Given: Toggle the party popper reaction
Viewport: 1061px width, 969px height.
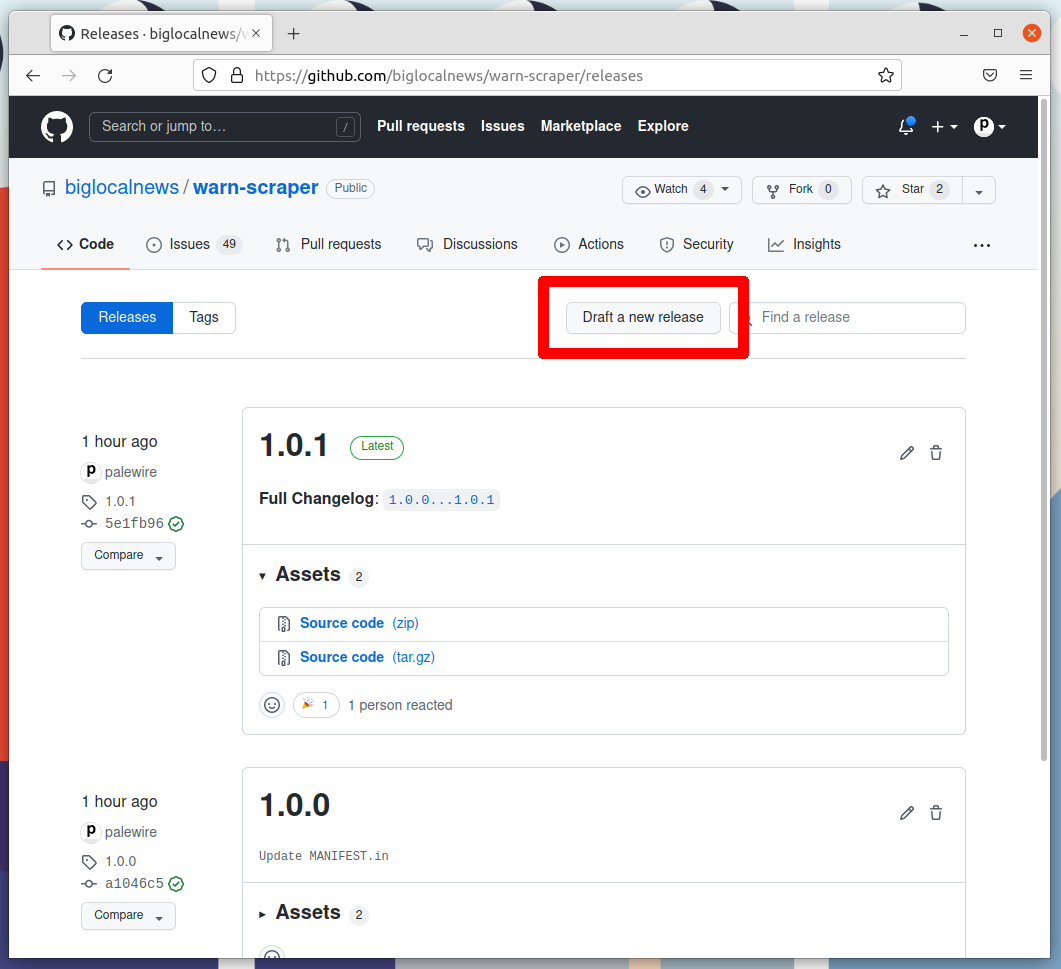Looking at the screenshot, I should click(316, 705).
